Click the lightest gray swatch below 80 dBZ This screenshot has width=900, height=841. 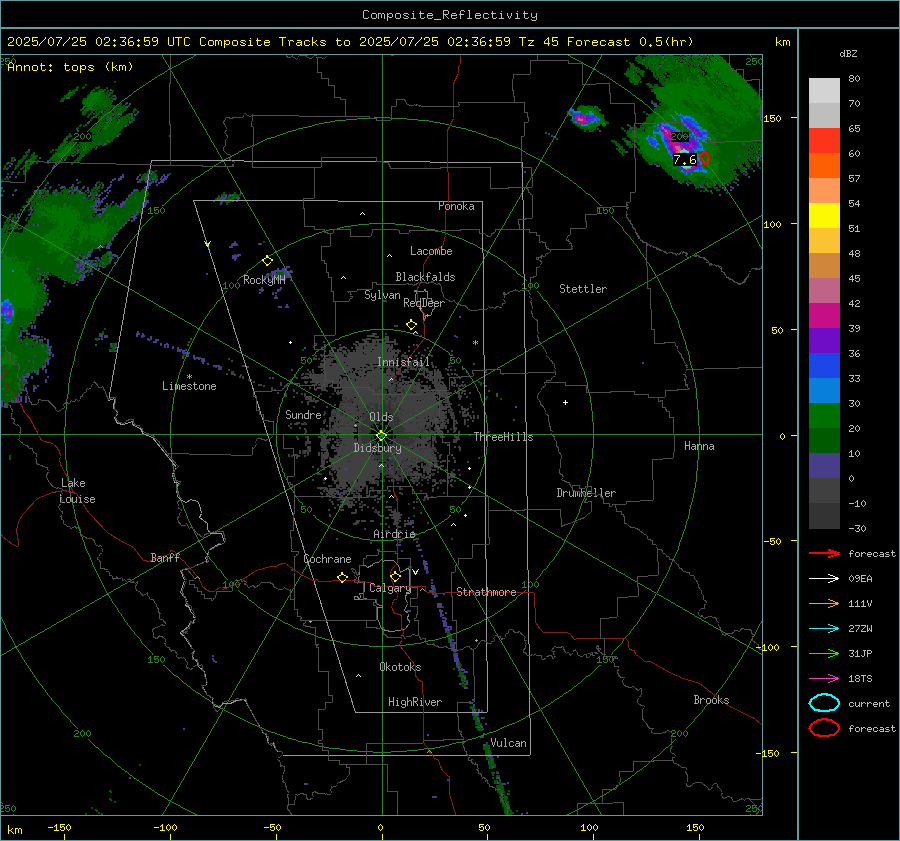[824, 91]
